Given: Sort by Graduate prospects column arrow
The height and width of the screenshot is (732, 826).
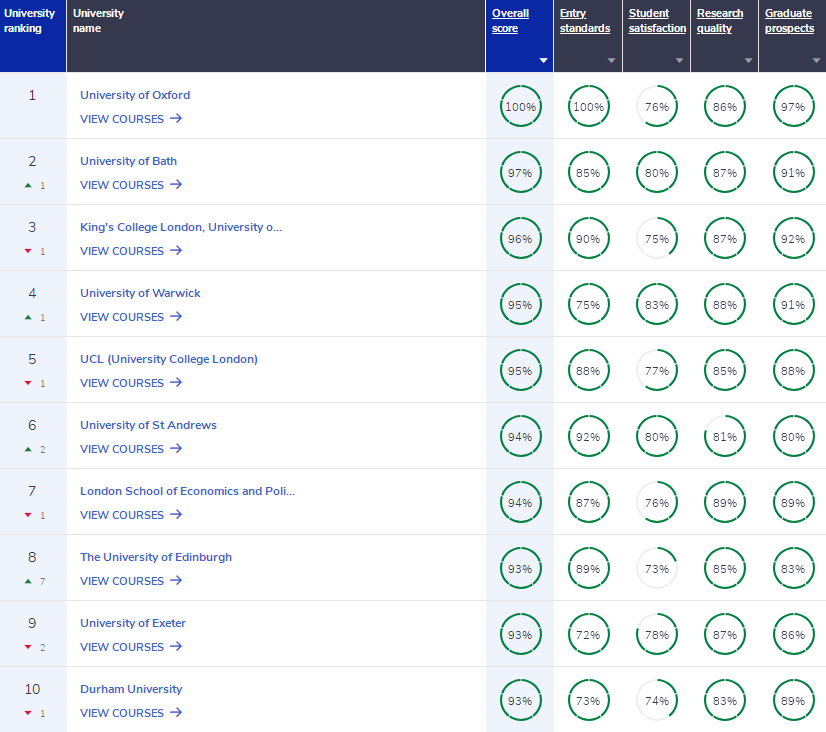Looking at the screenshot, I should click(x=817, y=61).
